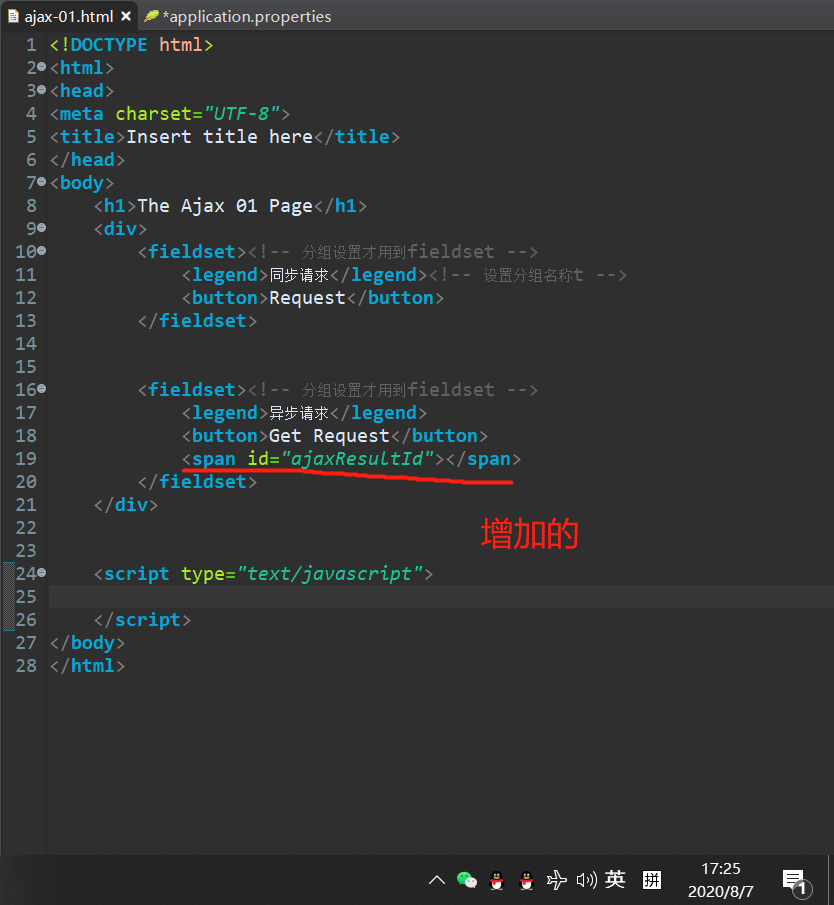The width and height of the screenshot is (834, 905).
Task: Click the charset "UTF-8" attribute value
Action: 242,114
